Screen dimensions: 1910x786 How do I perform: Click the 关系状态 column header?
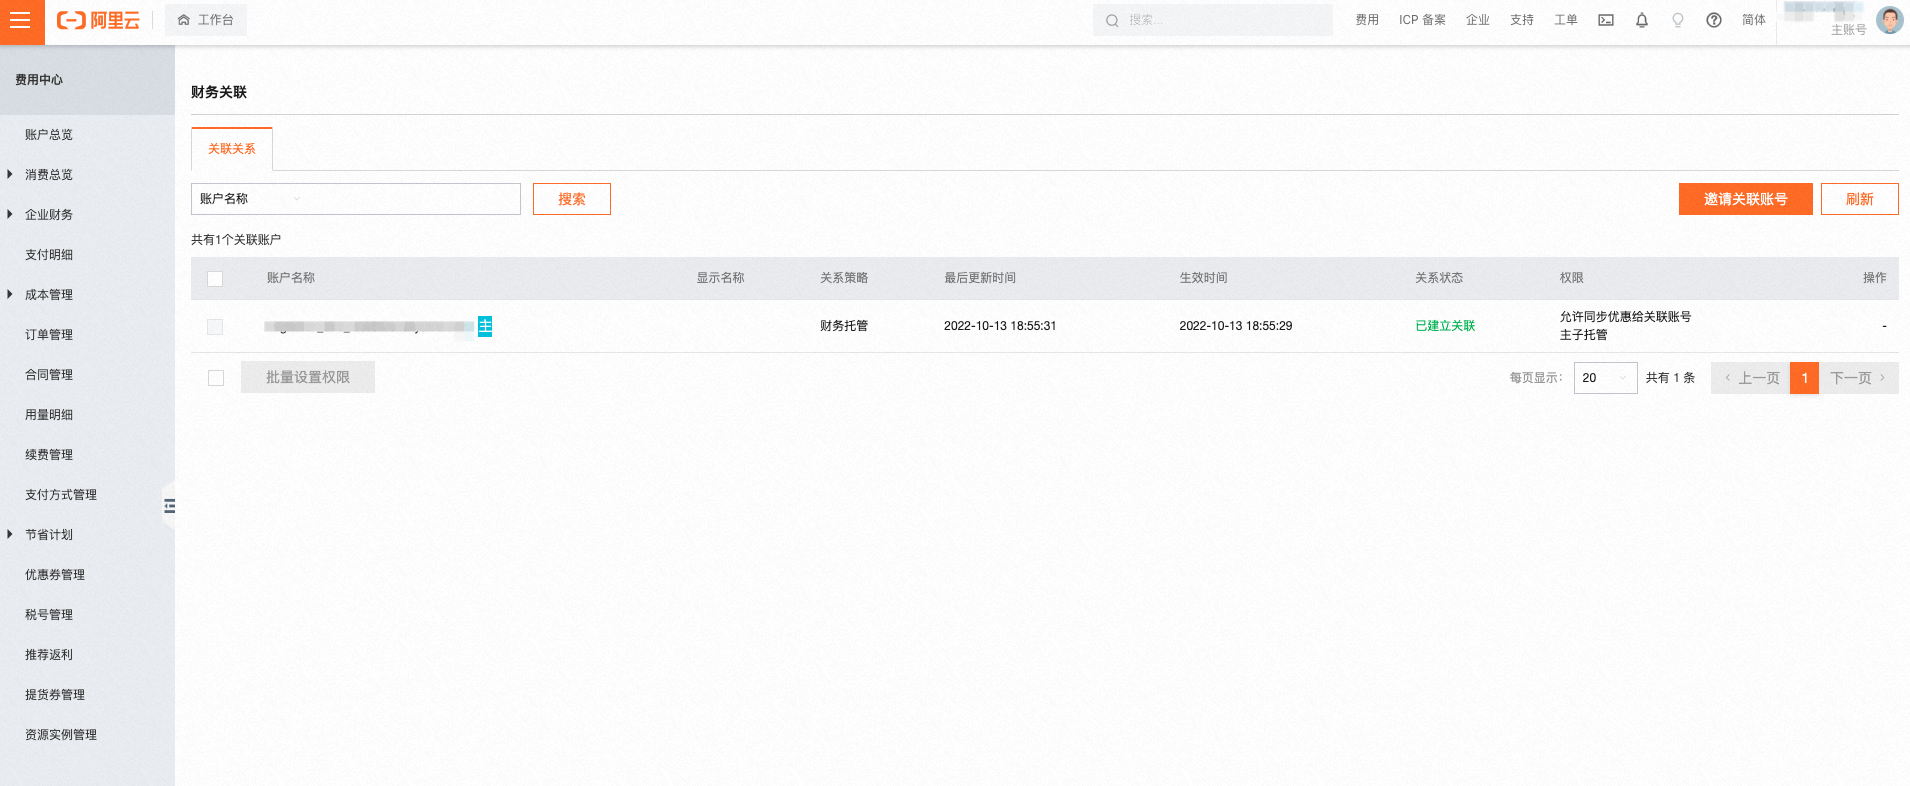1439,278
